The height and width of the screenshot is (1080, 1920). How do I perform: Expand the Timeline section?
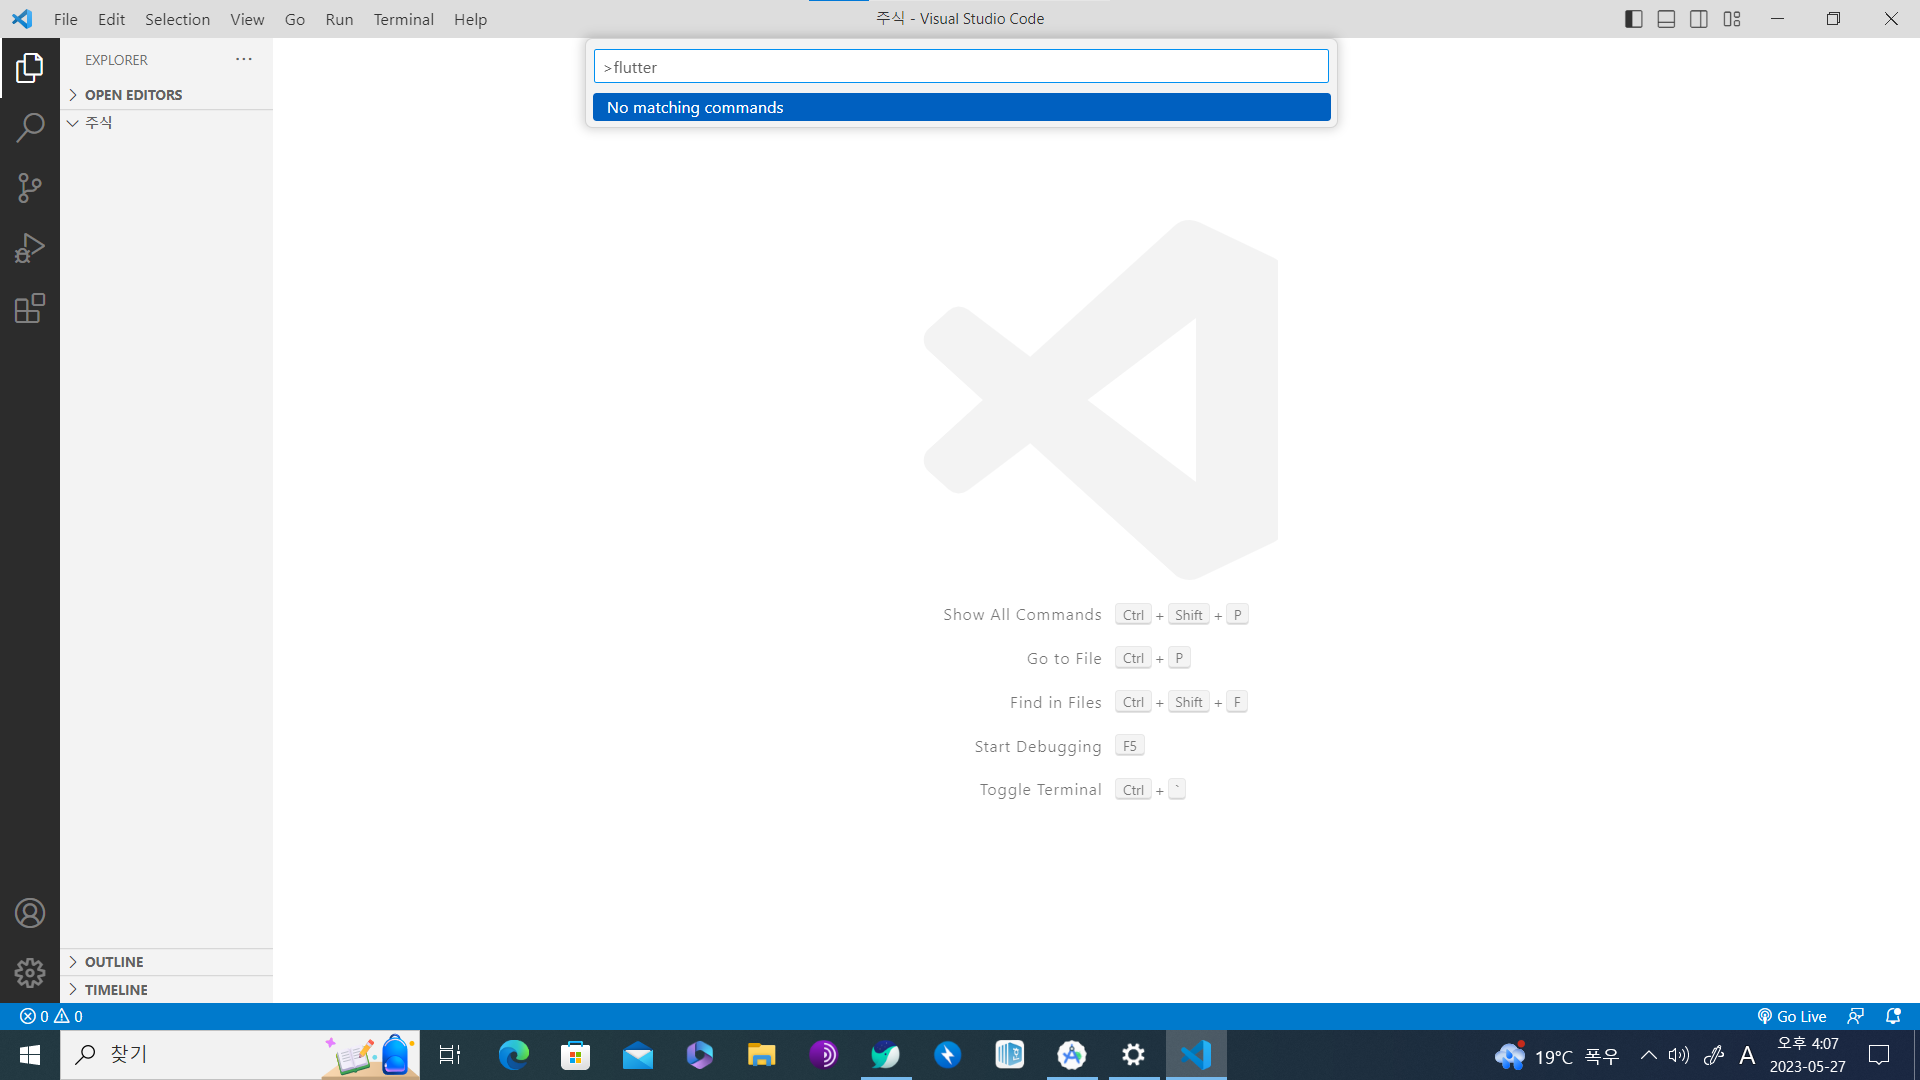click(x=166, y=990)
